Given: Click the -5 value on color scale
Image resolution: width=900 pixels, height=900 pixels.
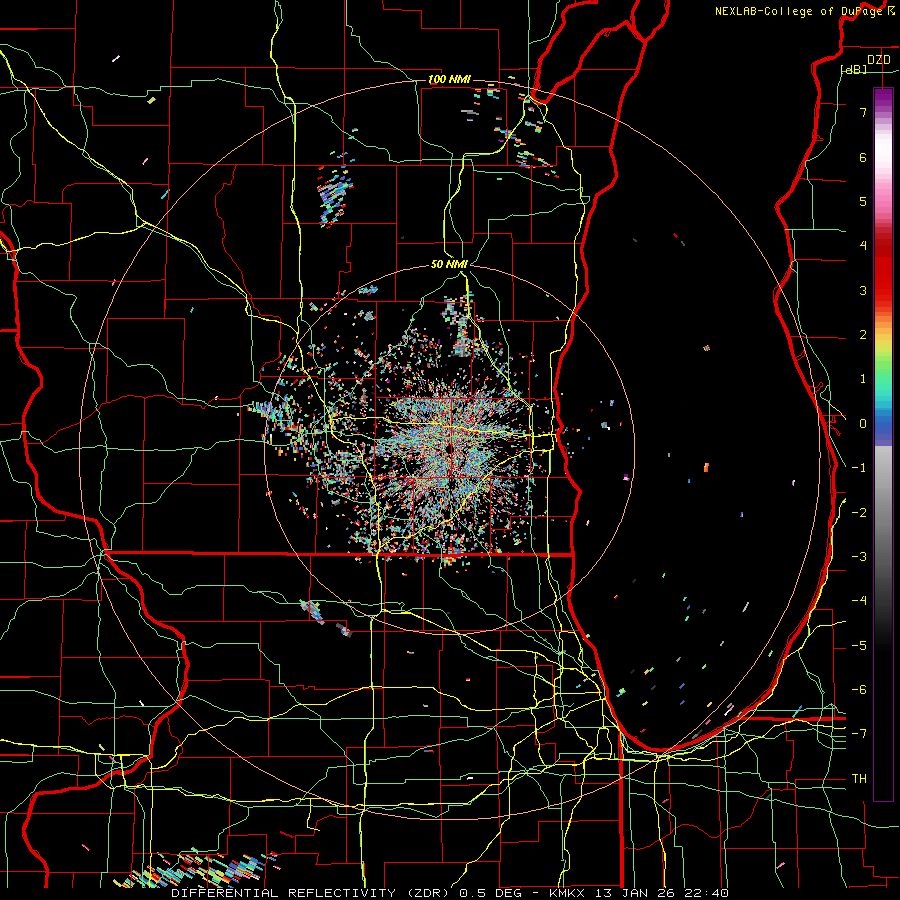Looking at the screenshot, I should coord(859,646).
